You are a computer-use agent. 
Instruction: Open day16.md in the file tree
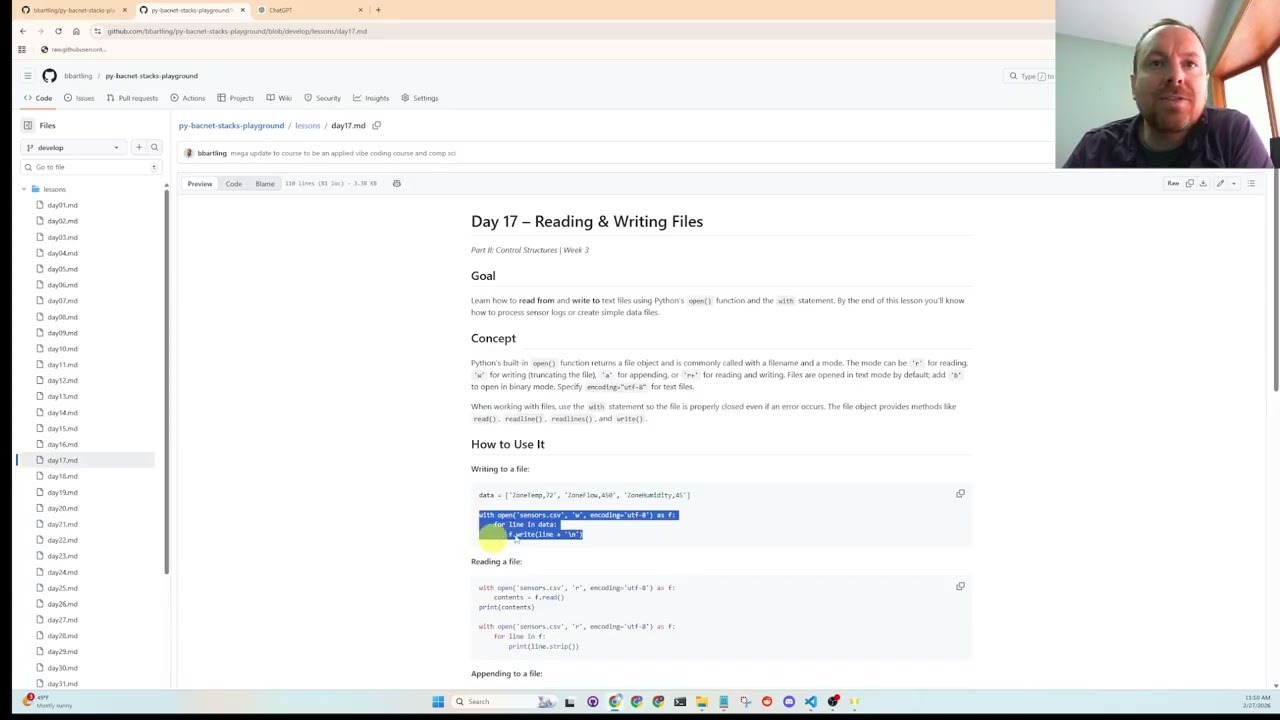tap(62, 444)
